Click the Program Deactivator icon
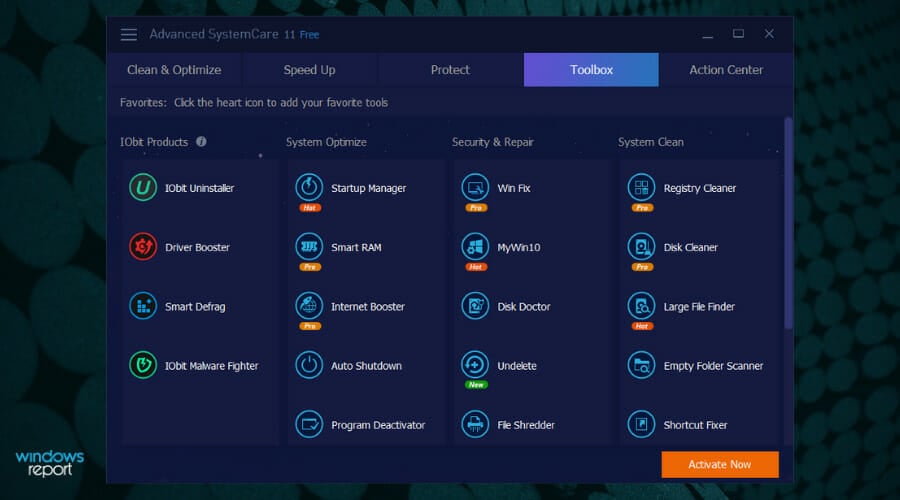 [309, 424]
